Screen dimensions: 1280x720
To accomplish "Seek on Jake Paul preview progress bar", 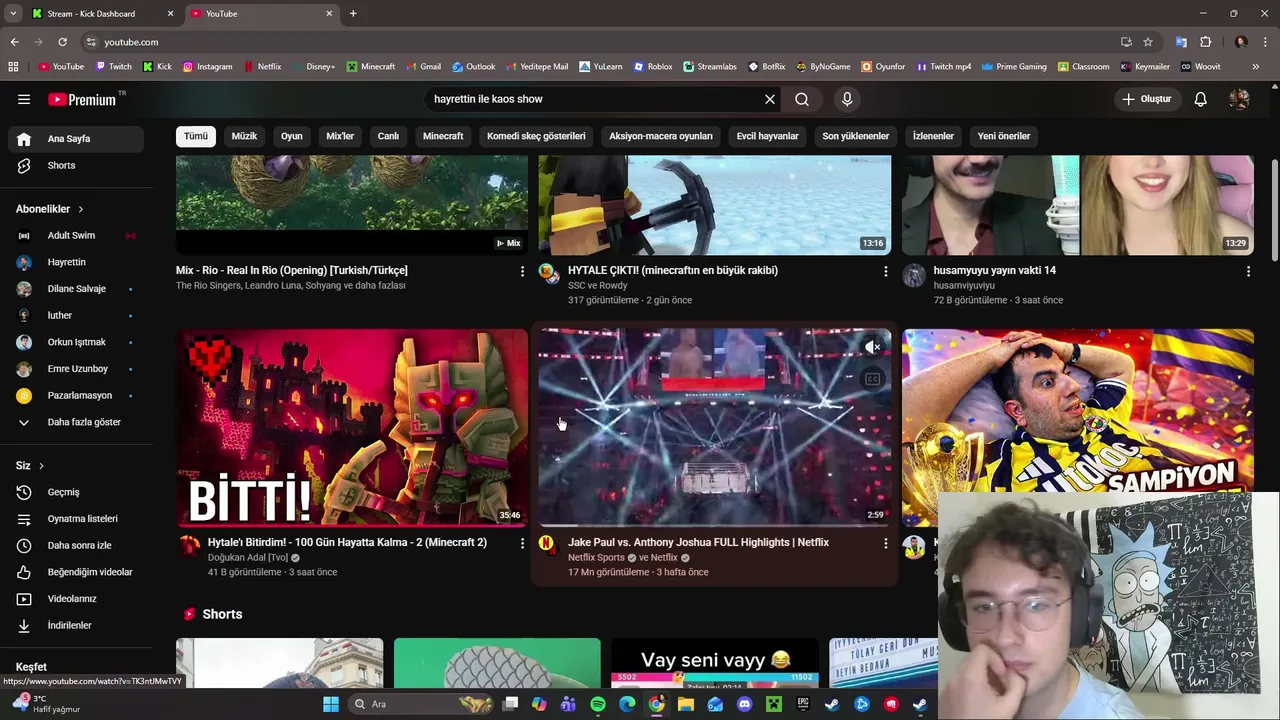I will pos(715,524).
